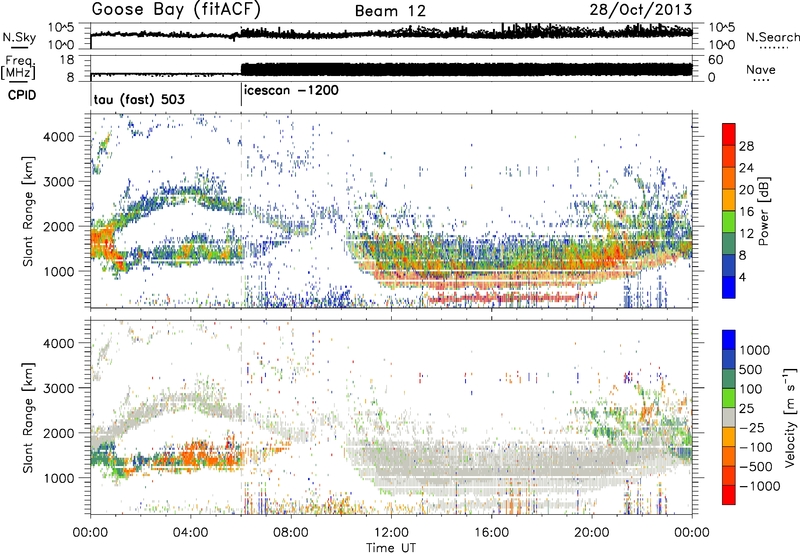Click the 'Goose Bay (fitACF)' title

pyautogui.click(x=177, y=9)
